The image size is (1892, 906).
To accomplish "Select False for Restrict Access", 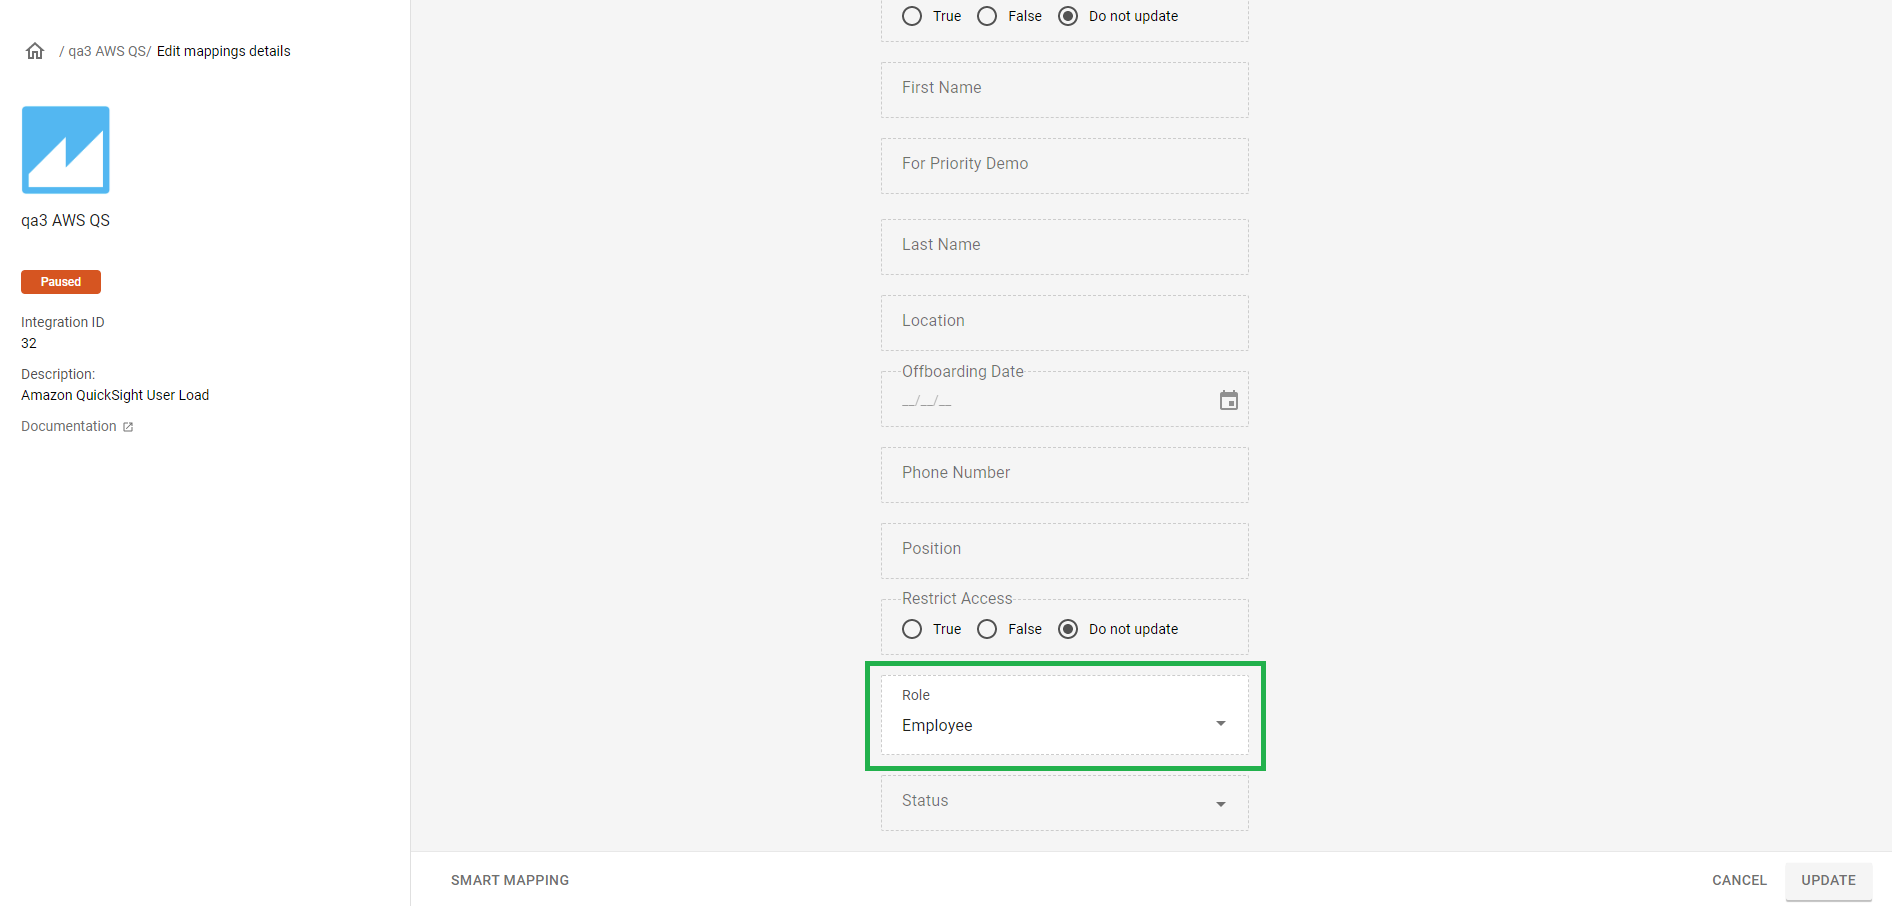I will [x=987, y=629].
